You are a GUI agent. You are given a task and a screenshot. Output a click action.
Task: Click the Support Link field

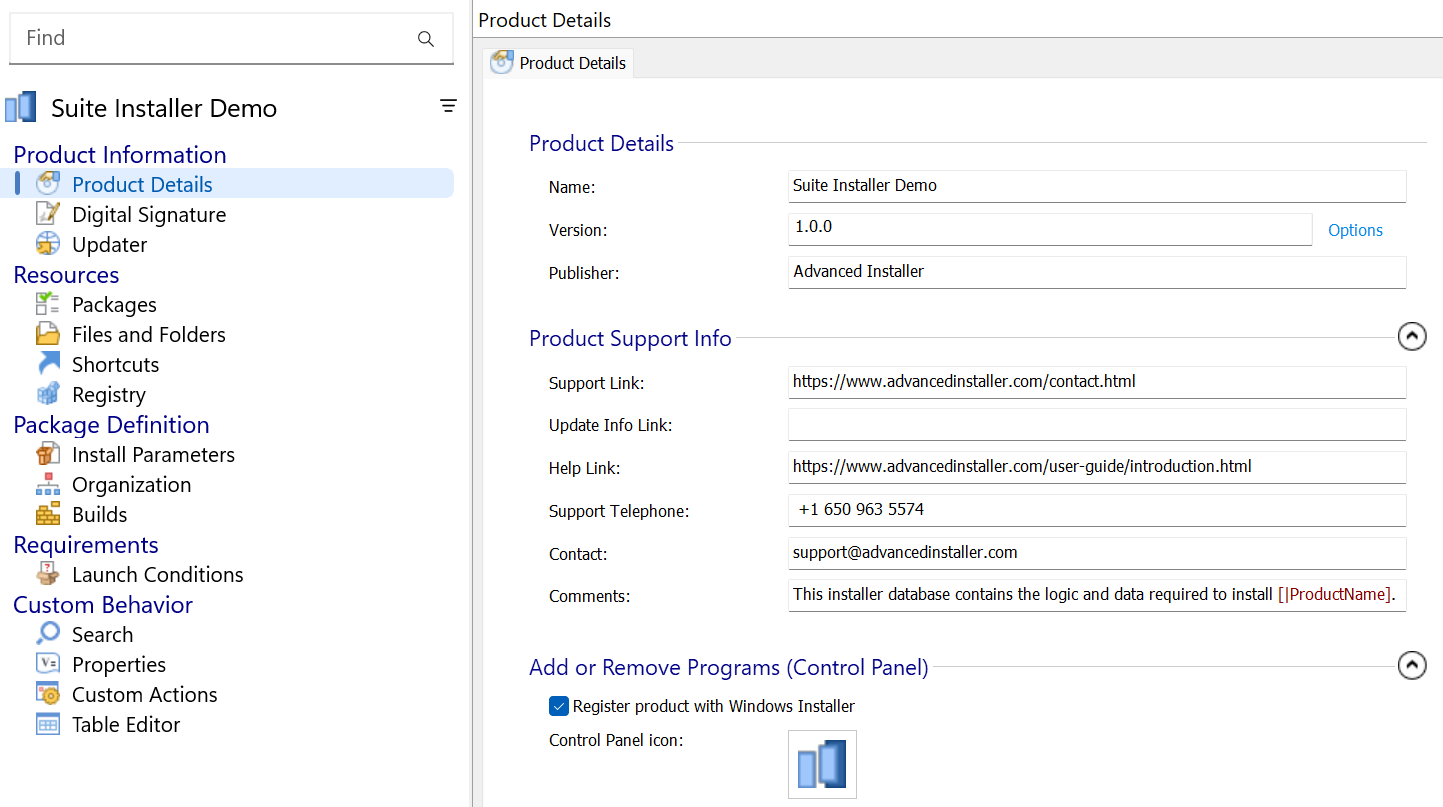[x=1097, y=382]
